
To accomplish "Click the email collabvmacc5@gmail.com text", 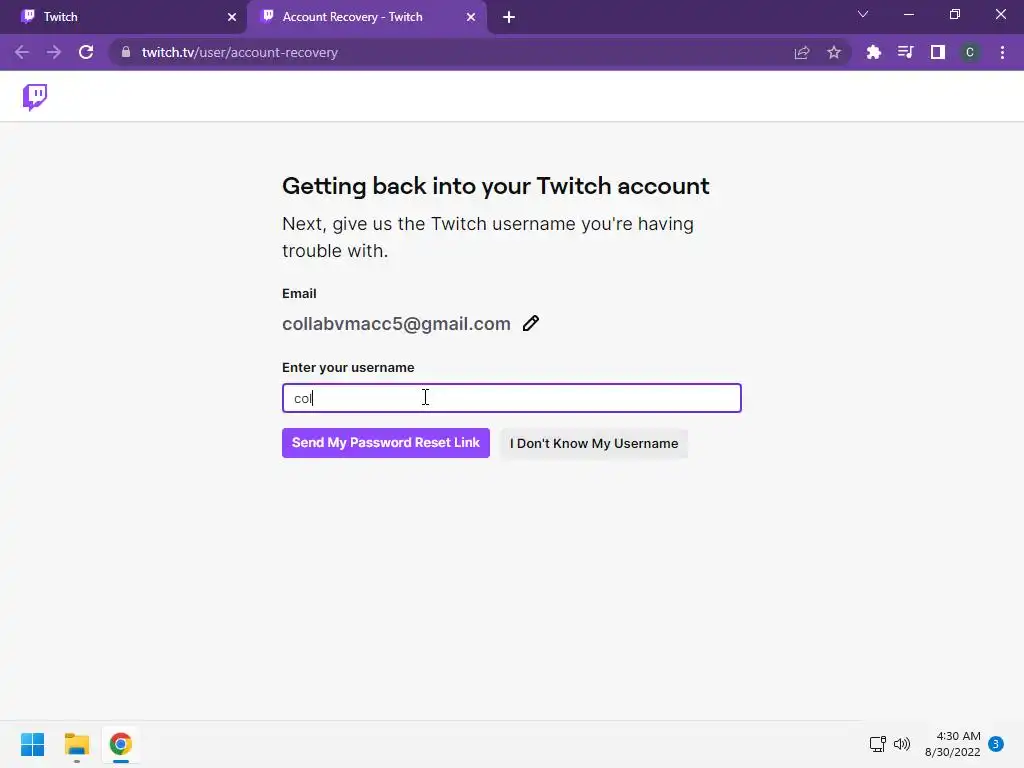I will click(396, 324).
